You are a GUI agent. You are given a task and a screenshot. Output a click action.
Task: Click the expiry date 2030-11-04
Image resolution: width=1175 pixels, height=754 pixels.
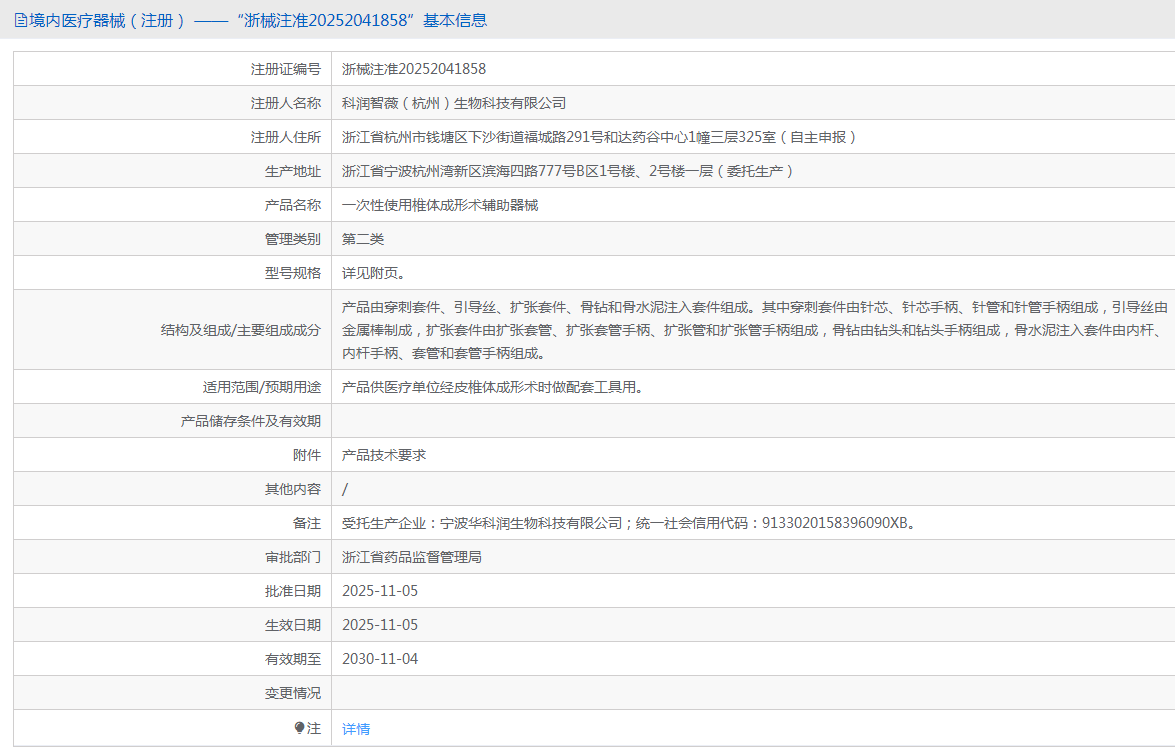point(380,659)
